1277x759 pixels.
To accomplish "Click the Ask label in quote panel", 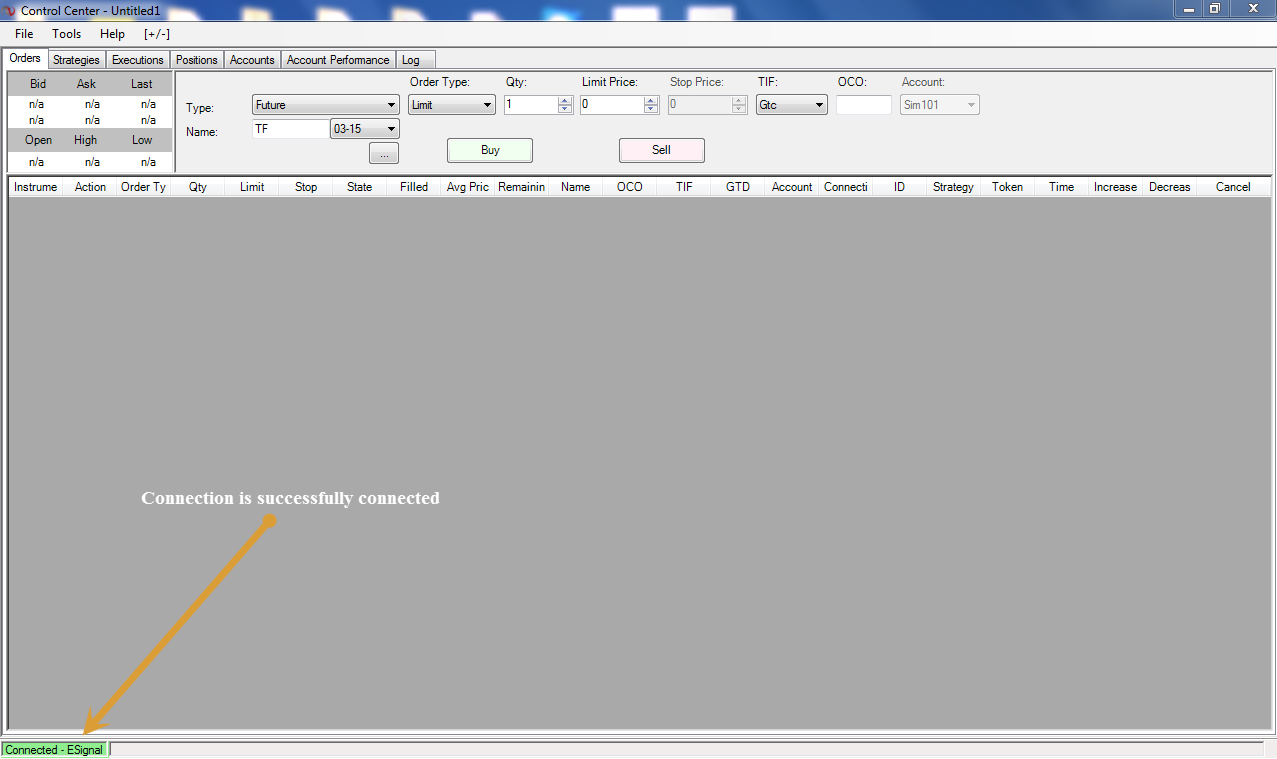I will (x=86, y=84).
